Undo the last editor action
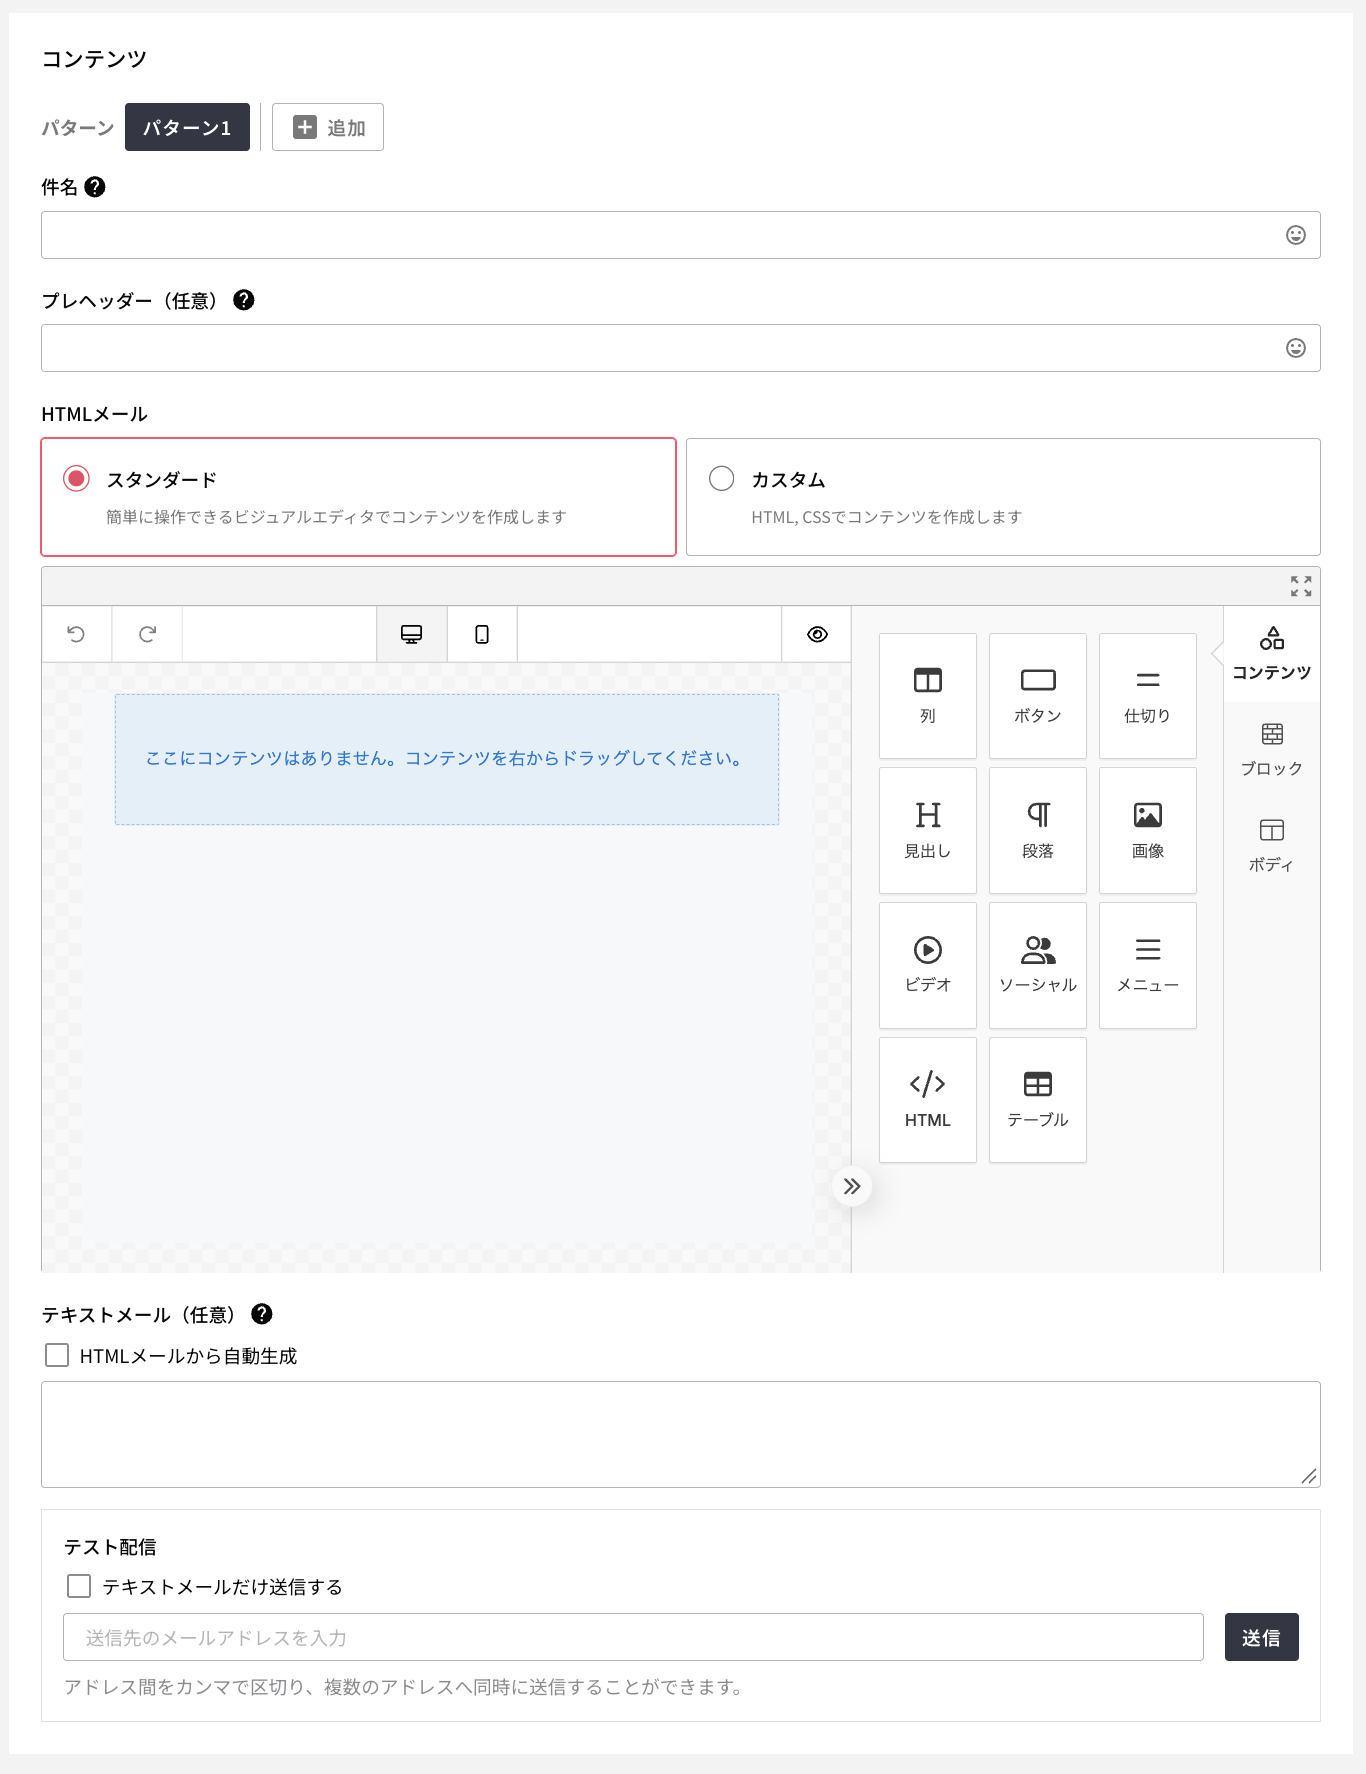This screenshot has height=1774, width=1366. (x=76, y=634)
